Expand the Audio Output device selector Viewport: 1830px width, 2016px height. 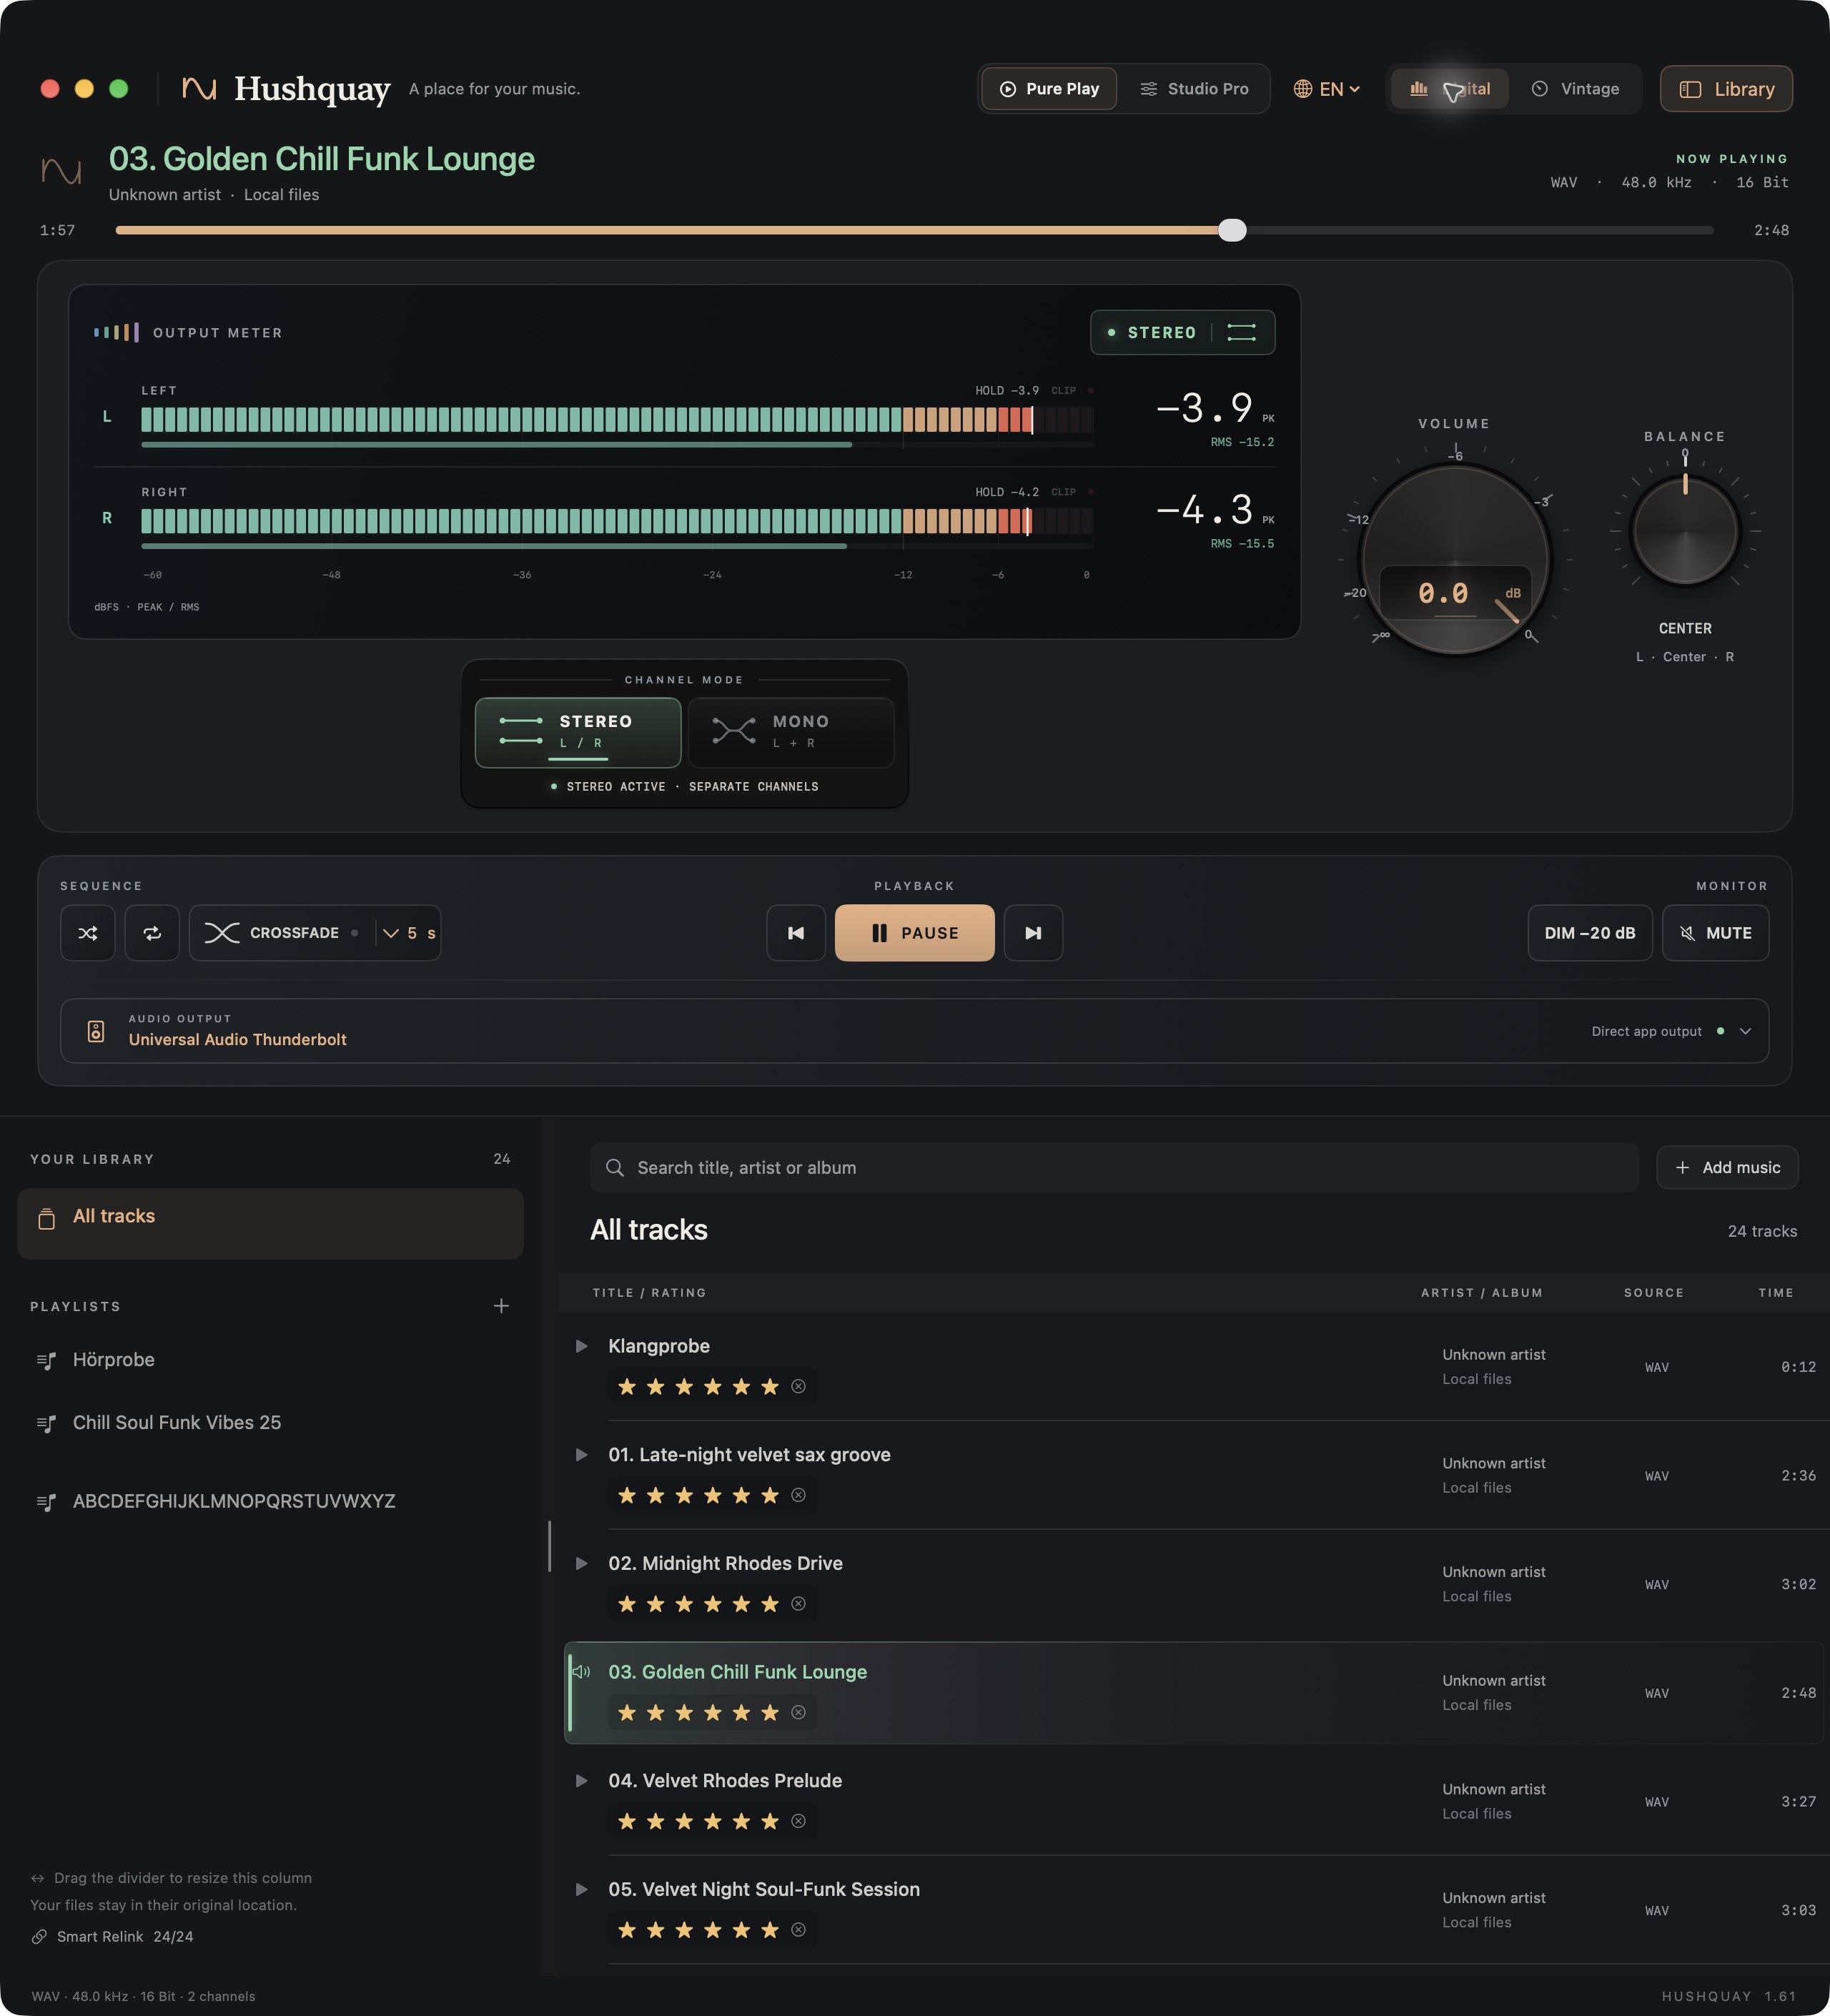(x=914, y=1031)
